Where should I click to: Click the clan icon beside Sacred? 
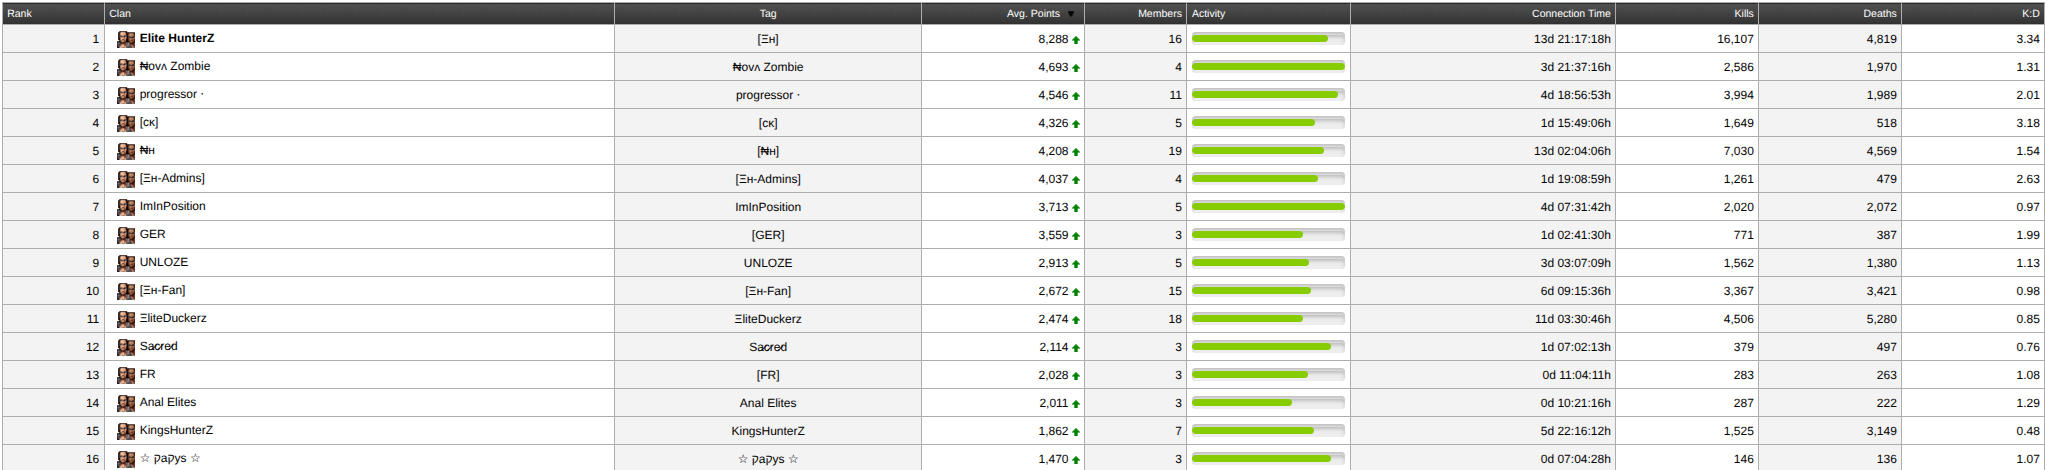pyautogui.click(x=126, y=347)
